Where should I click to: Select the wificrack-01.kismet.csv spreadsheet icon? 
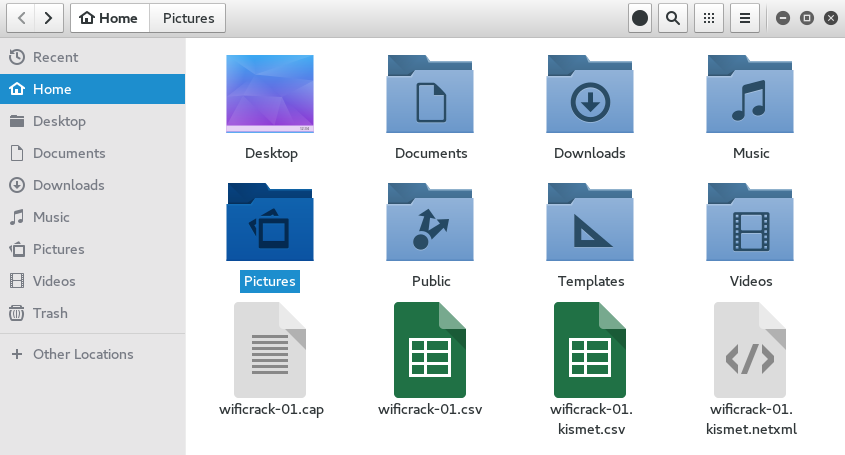(590, 350)
